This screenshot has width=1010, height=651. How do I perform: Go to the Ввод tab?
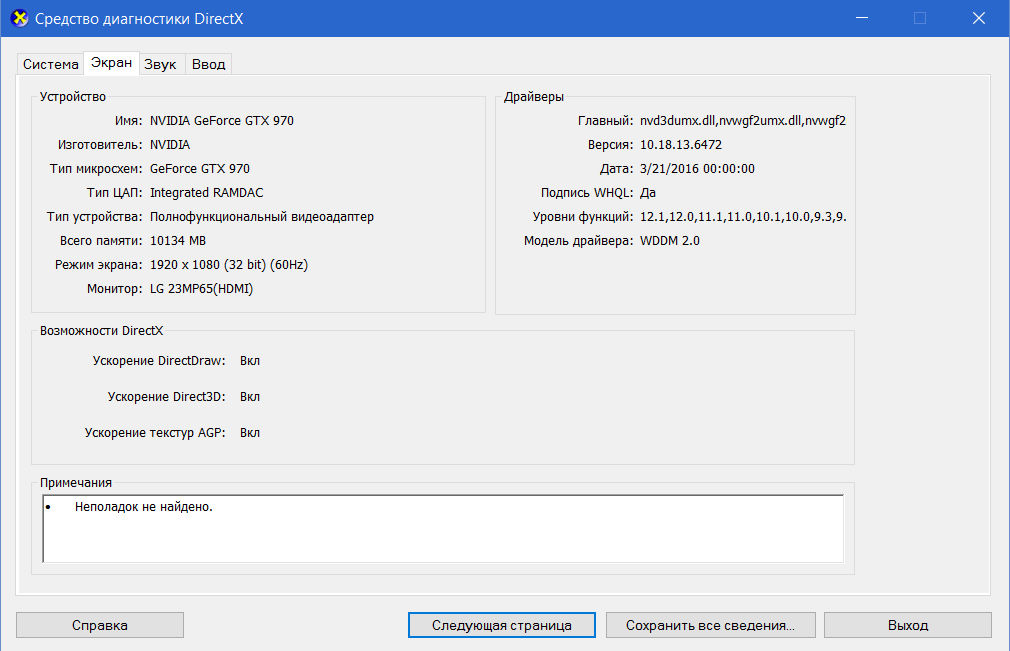coord(209,64)
